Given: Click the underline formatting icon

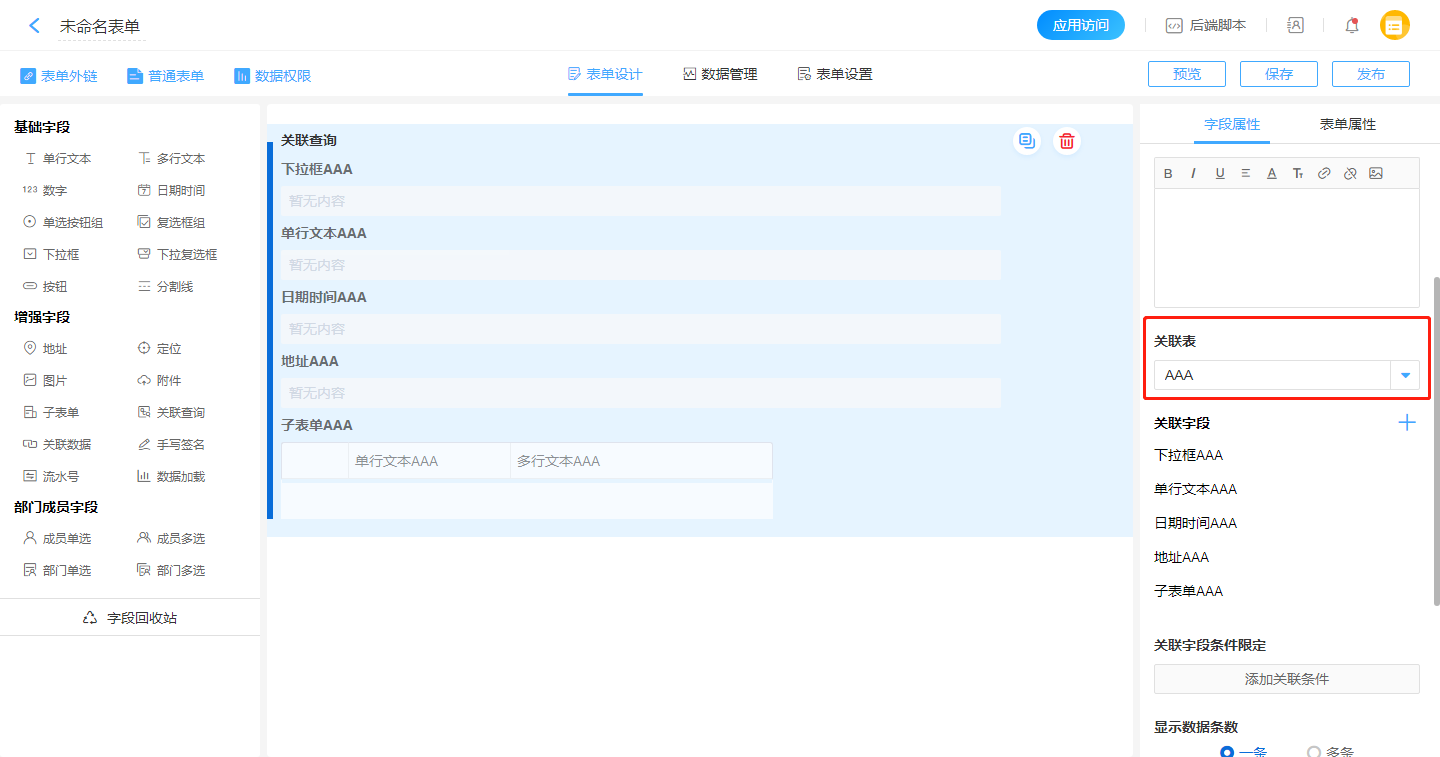Looking at the screenshot, I should (1220, 173).
